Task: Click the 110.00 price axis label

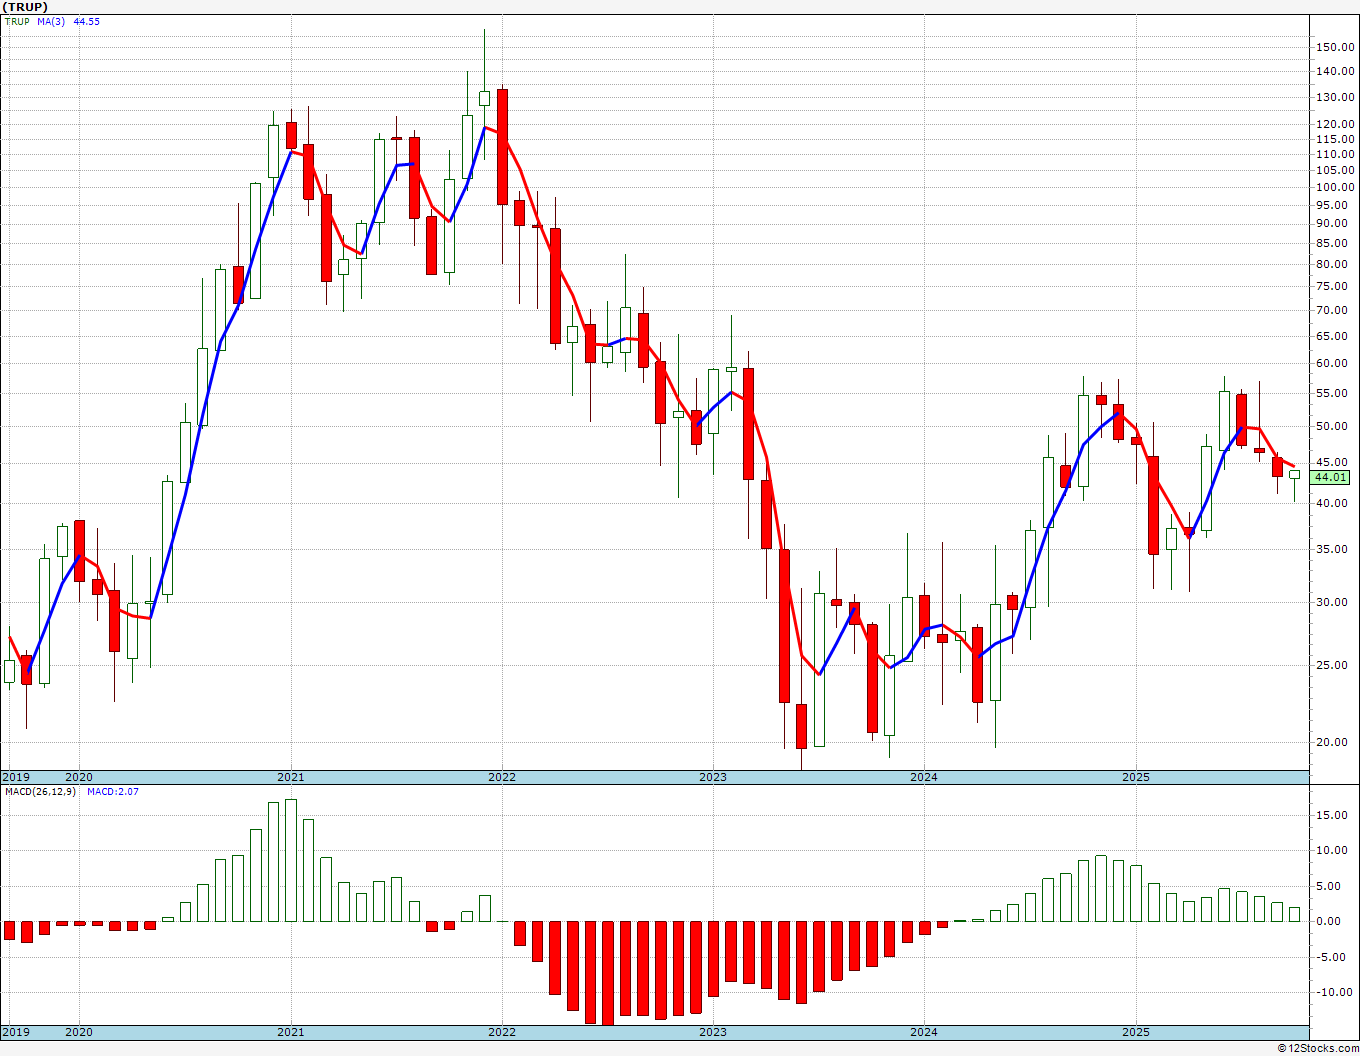Action: [1335, 155]
